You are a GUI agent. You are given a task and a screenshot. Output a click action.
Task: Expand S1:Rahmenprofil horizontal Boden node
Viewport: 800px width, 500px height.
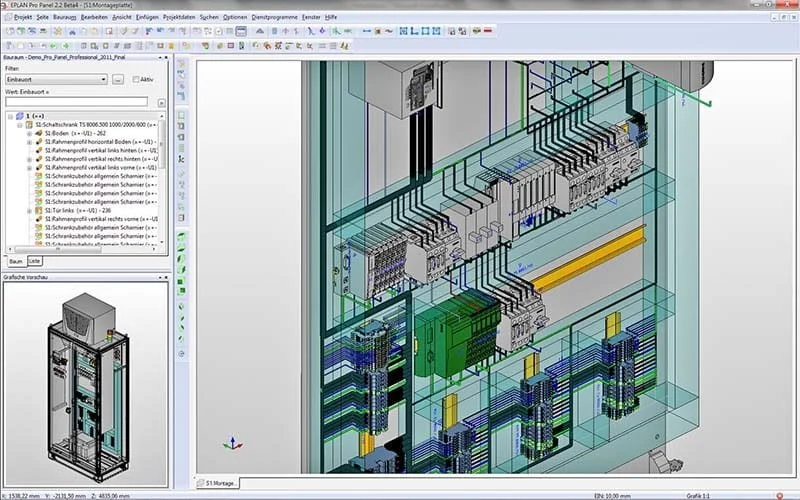(x=29, y=142)
